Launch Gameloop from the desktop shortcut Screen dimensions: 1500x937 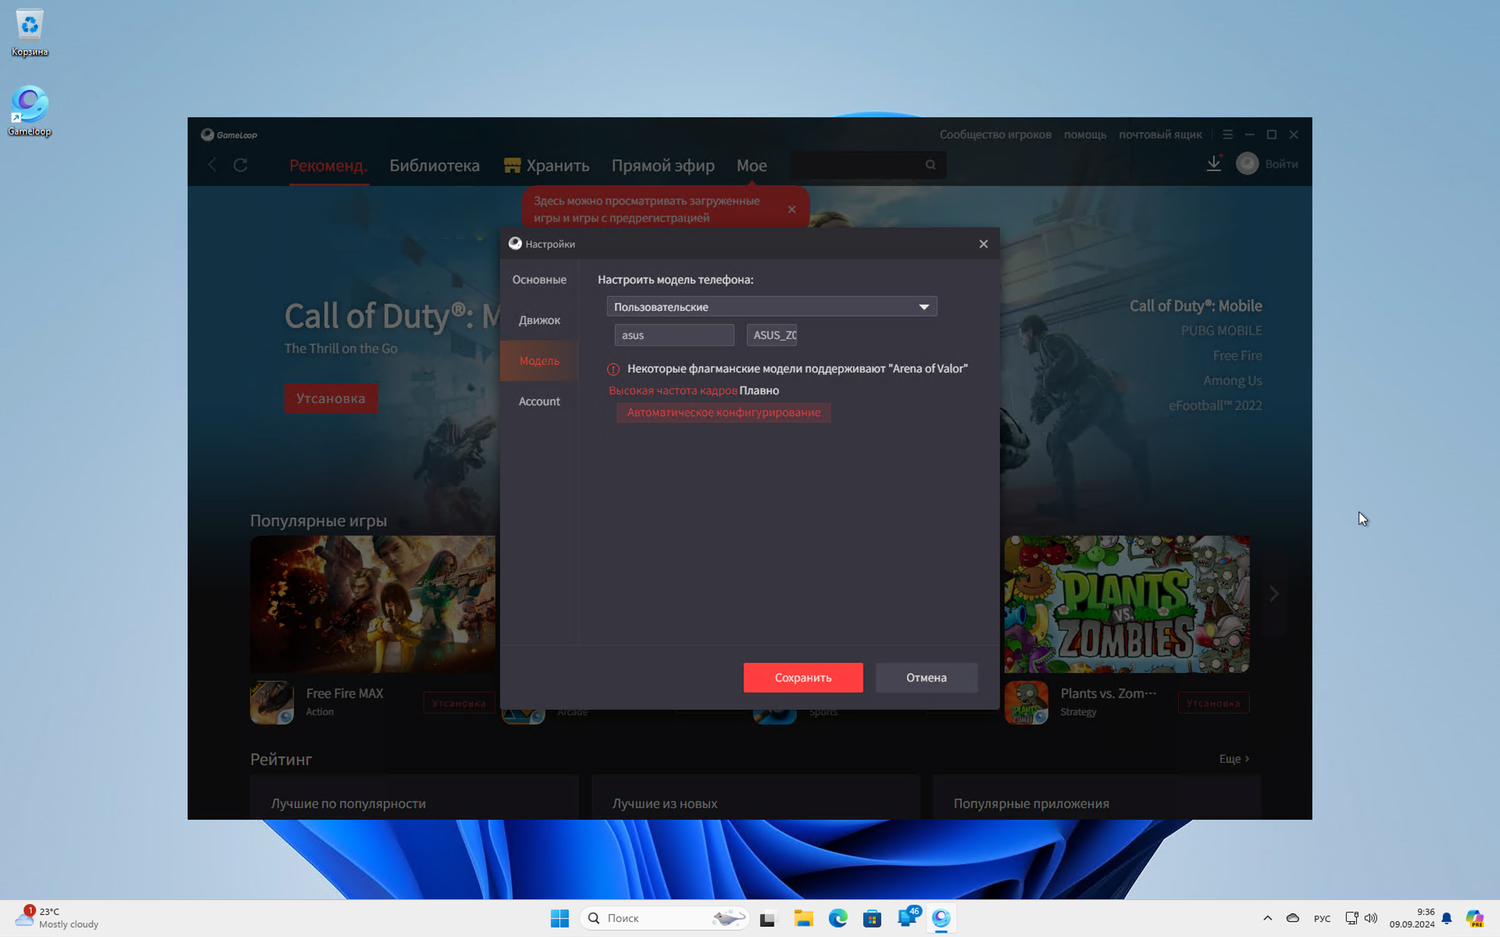pyautogui.click(x=29, y=111)
